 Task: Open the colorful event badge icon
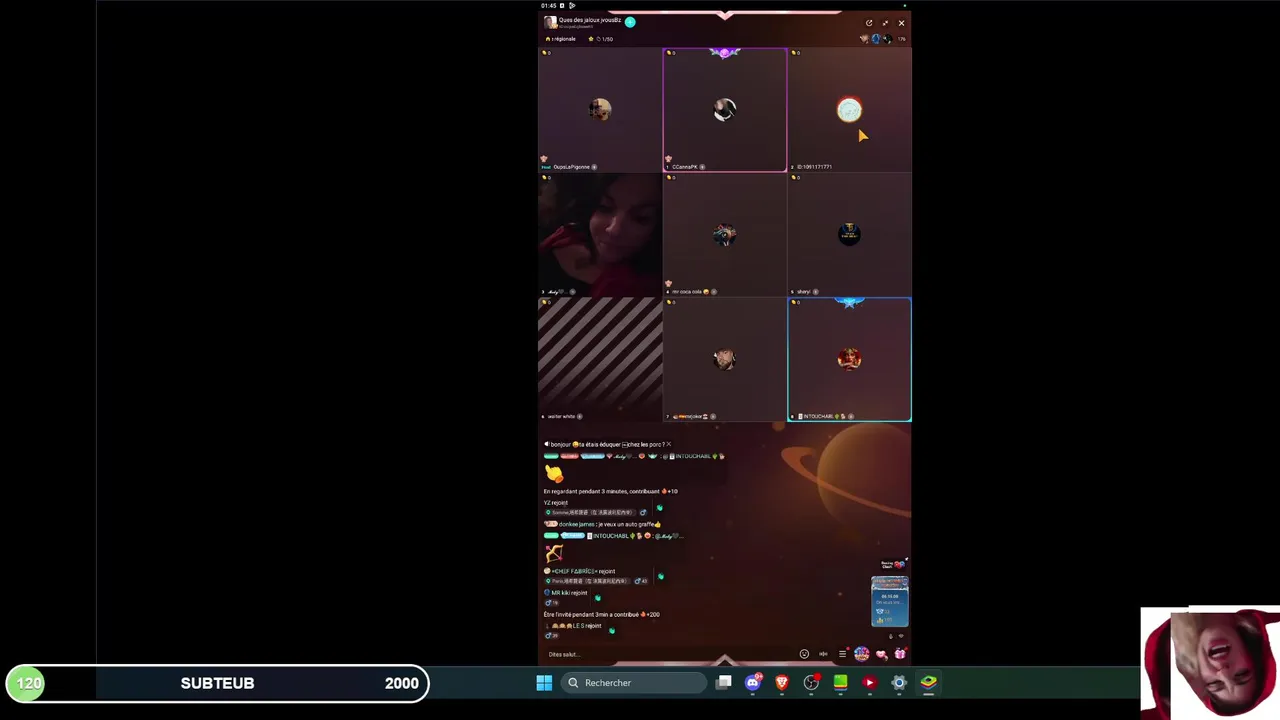(861, 654)
